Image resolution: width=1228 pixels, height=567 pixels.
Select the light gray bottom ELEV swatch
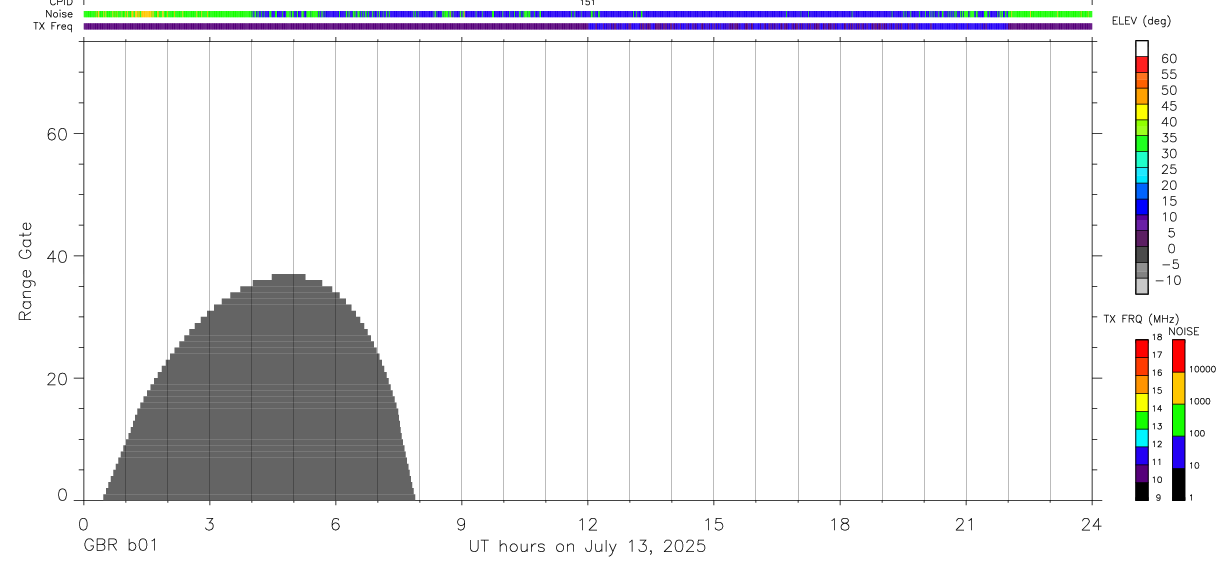1142,286
